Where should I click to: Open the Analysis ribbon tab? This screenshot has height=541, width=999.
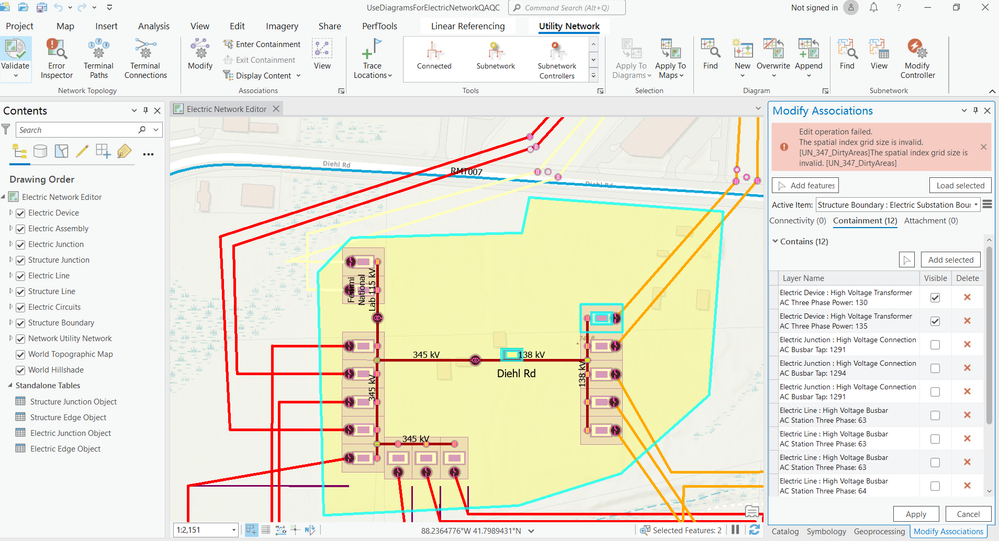(154, 26)
